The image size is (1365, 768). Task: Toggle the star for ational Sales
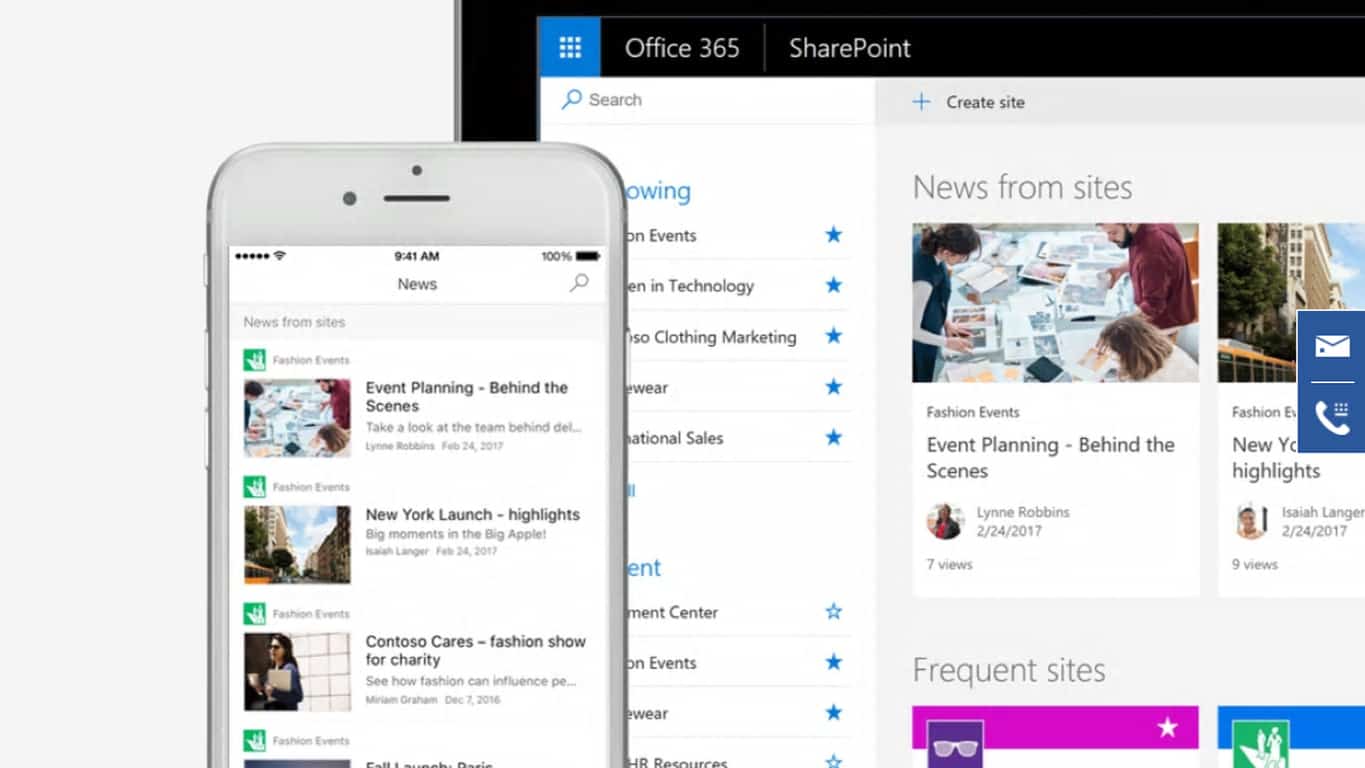pos(833,437)
